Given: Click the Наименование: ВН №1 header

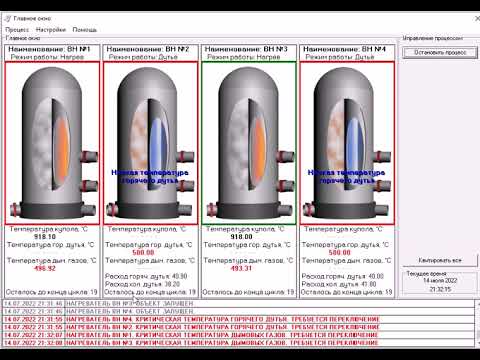Looking at the screenshot, I should click(49, 49).
